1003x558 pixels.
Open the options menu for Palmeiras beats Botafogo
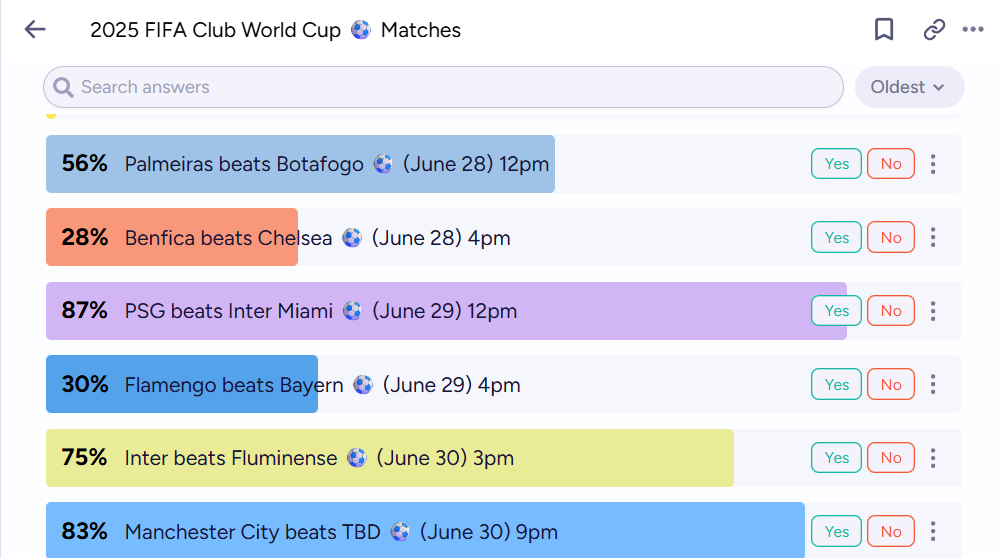click(x=933, y=164)
